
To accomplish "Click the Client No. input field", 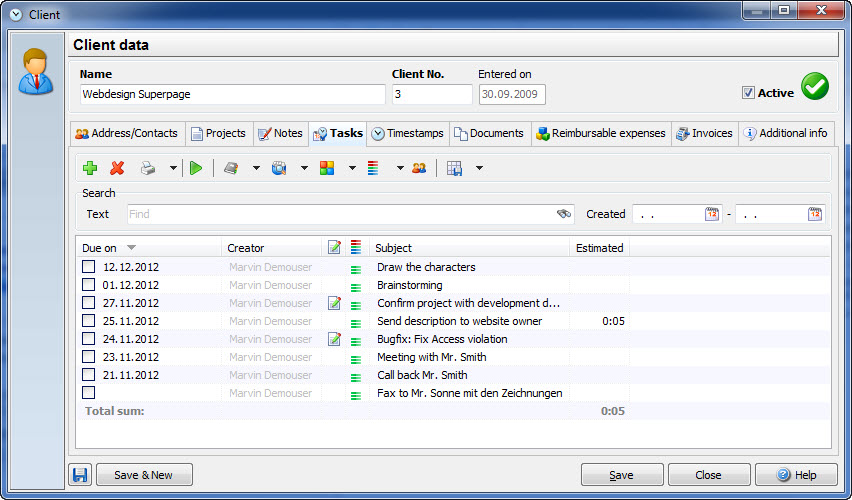I will (x=432, y=94).
